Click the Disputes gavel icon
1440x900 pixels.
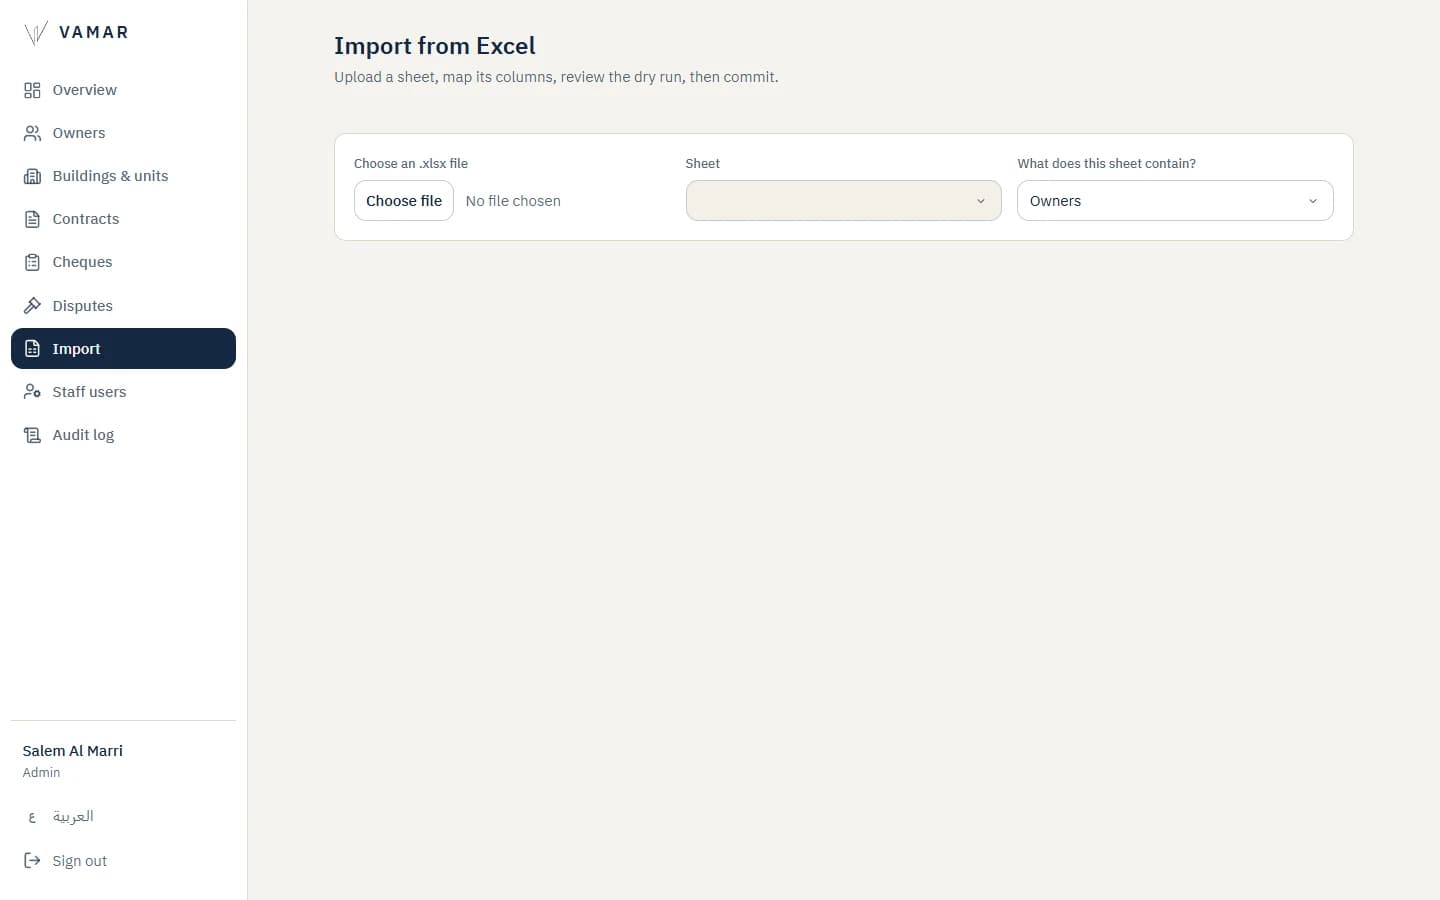32,306
